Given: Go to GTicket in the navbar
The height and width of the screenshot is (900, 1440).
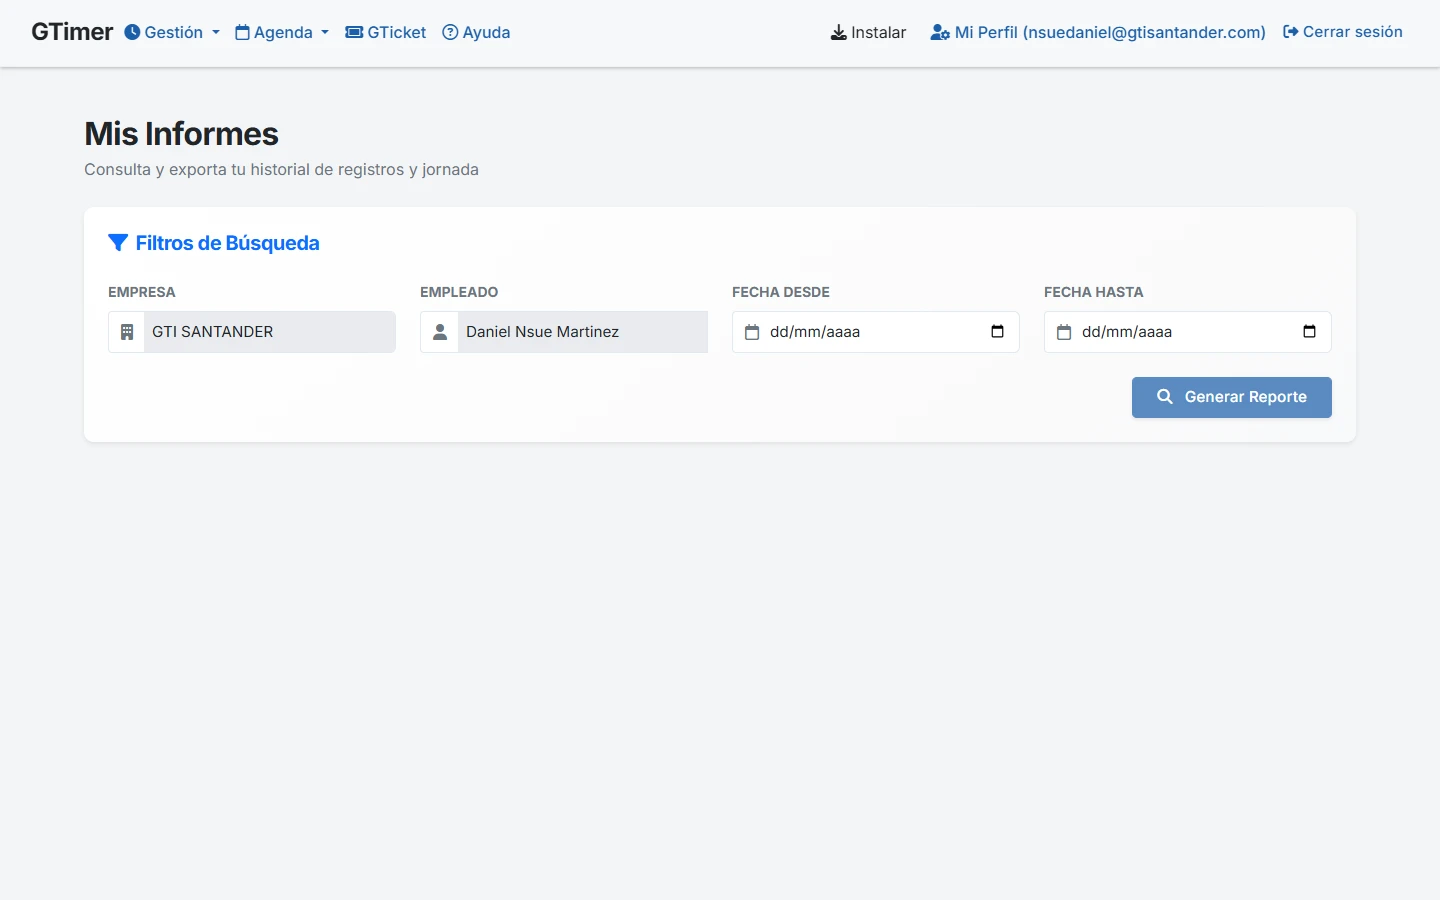Looking at the screenshot, I should click(386, 32).
